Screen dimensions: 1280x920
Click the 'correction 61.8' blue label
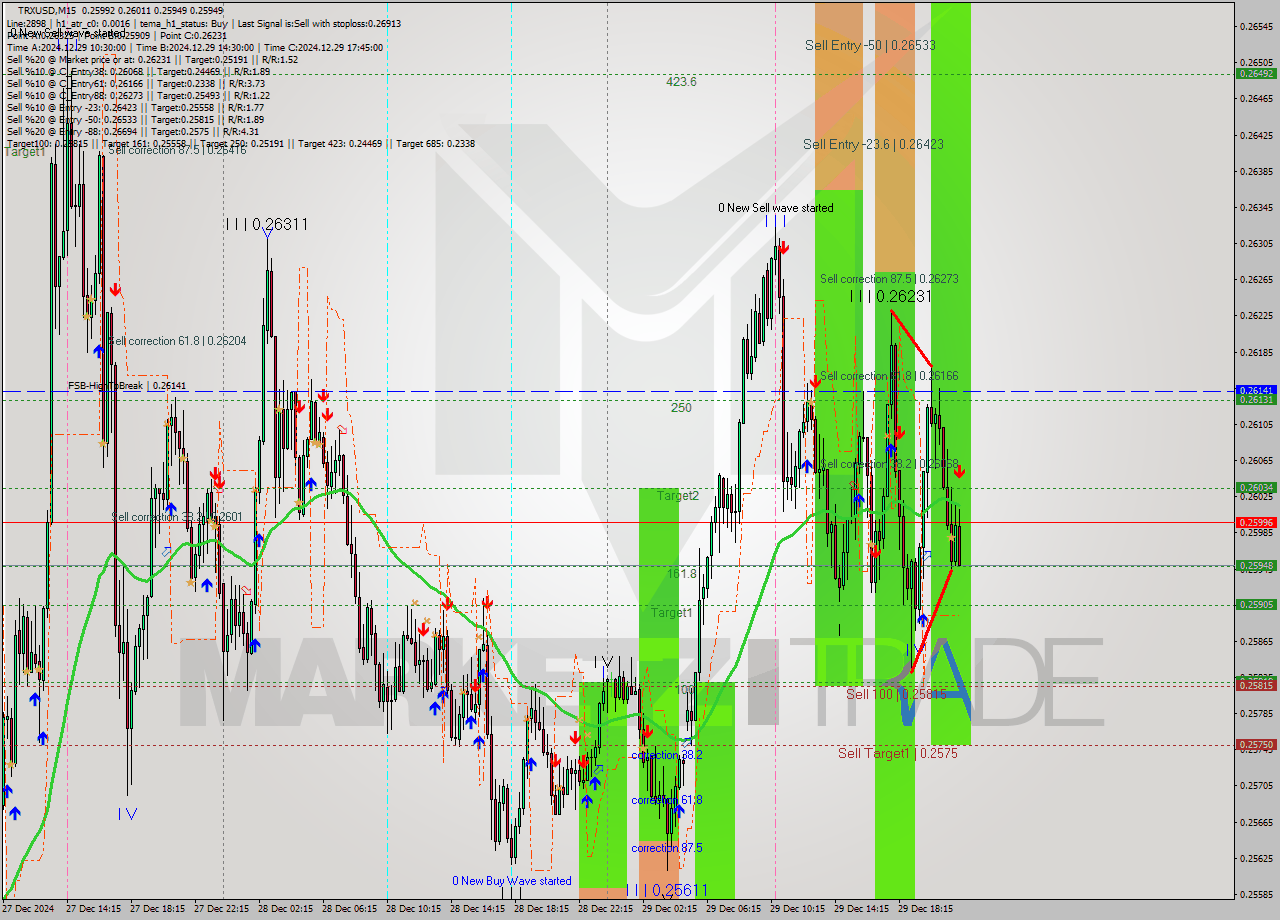[x=667, y=800]
